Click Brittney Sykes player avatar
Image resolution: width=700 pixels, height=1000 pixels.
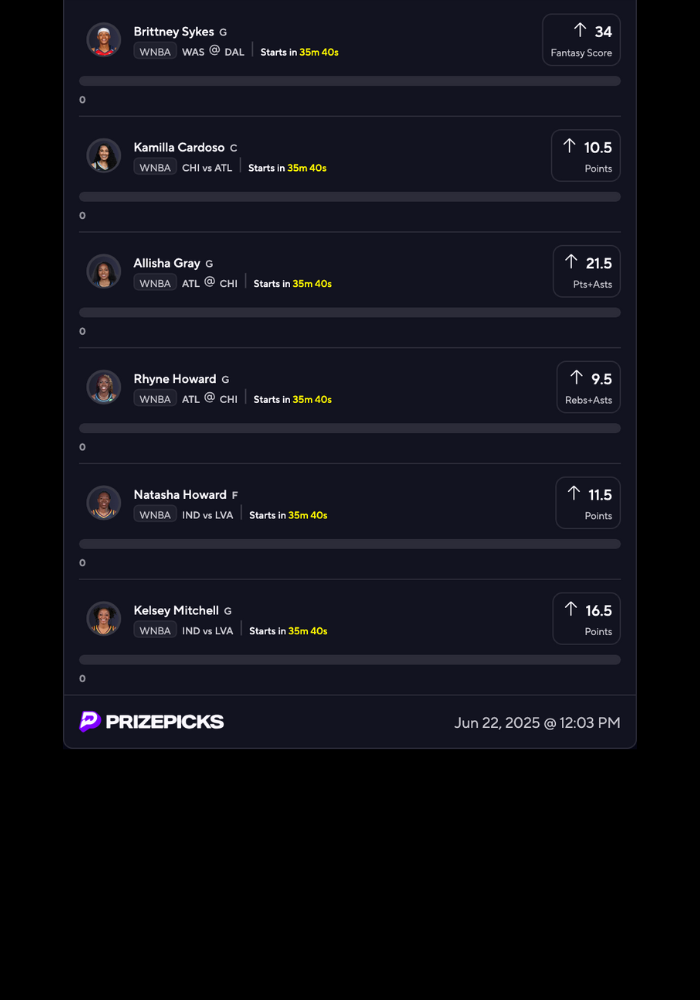click(x=104, y=40)
